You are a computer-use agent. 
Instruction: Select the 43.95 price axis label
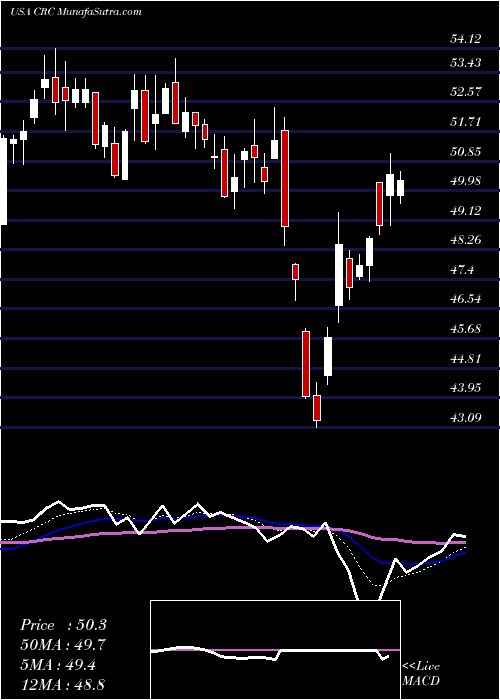click(x=466, y=388)
